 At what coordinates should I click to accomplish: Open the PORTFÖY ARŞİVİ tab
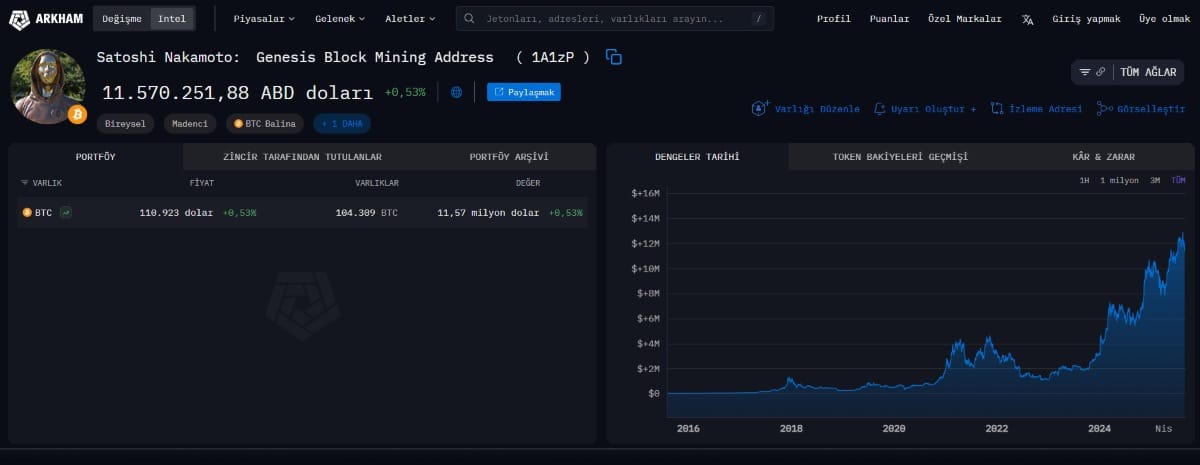tap(509, 157)
